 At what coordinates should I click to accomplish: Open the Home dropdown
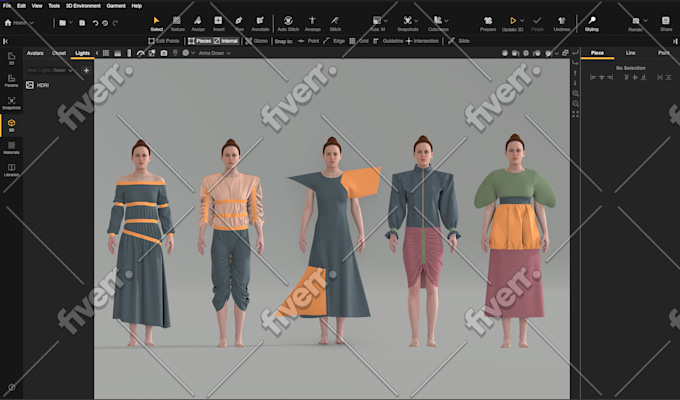click(x=19, y=23)
